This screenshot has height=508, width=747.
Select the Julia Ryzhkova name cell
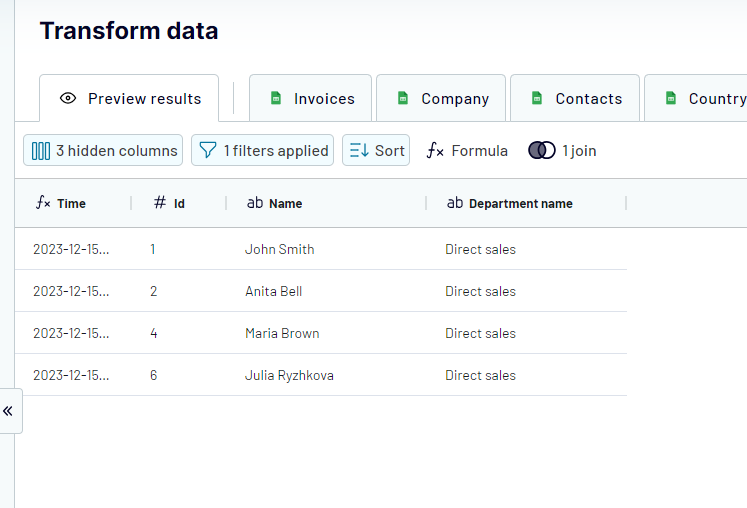point(289,375)
